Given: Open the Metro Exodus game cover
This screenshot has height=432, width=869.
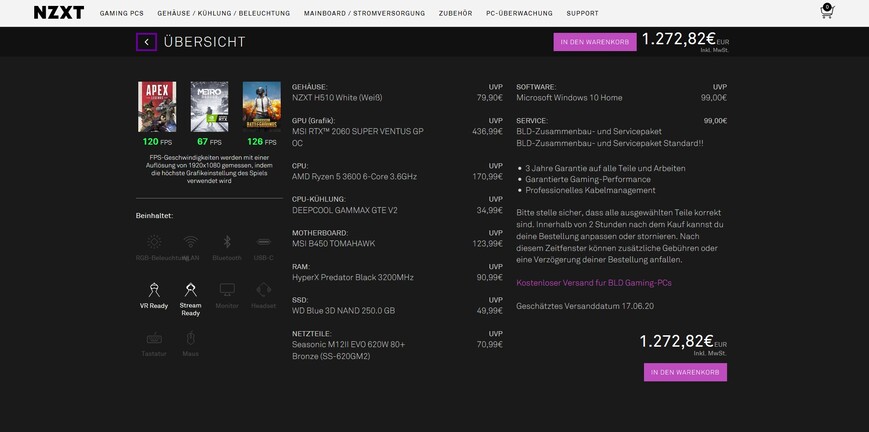Looking at the screenshot, I should (209, 106).
